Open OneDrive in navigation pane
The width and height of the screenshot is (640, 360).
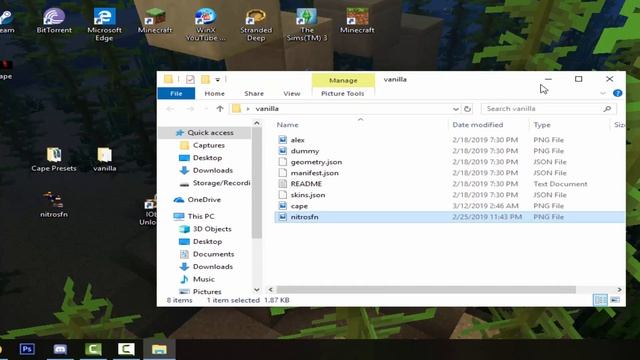(204, 200)
